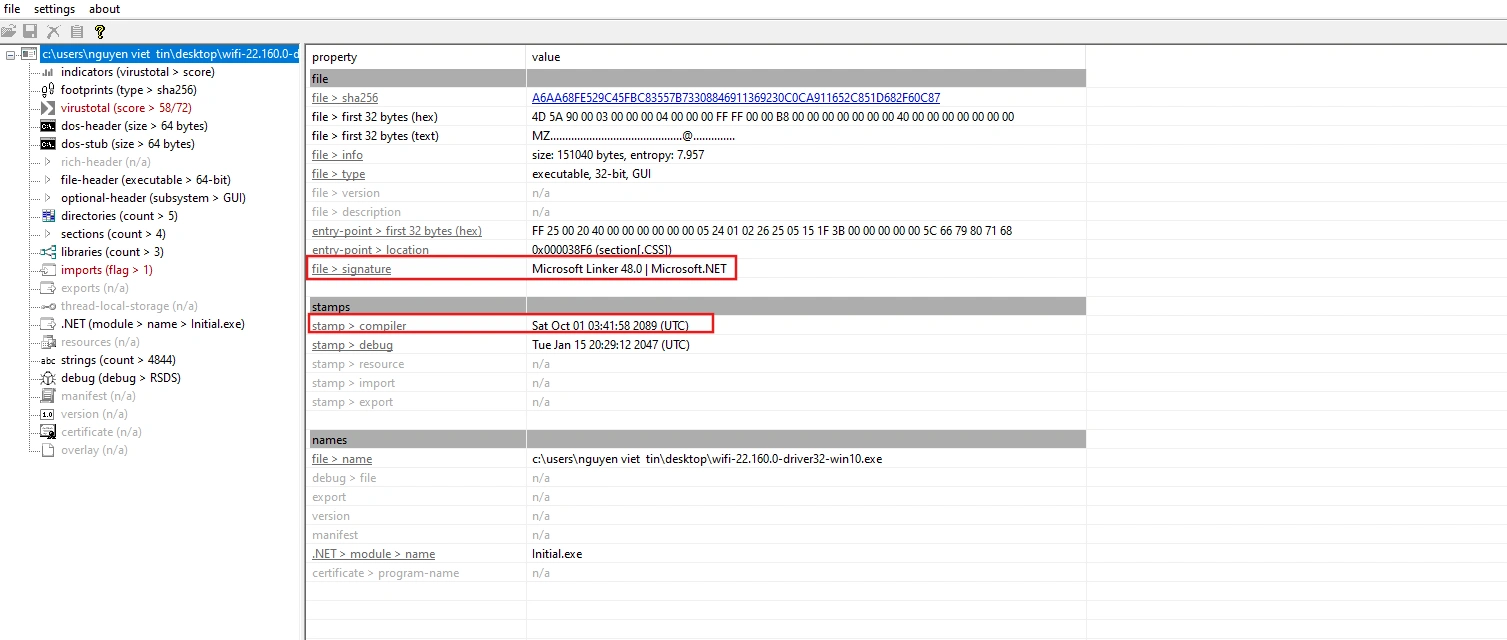Open the sha256 hash hyperlink

point(736,97)
